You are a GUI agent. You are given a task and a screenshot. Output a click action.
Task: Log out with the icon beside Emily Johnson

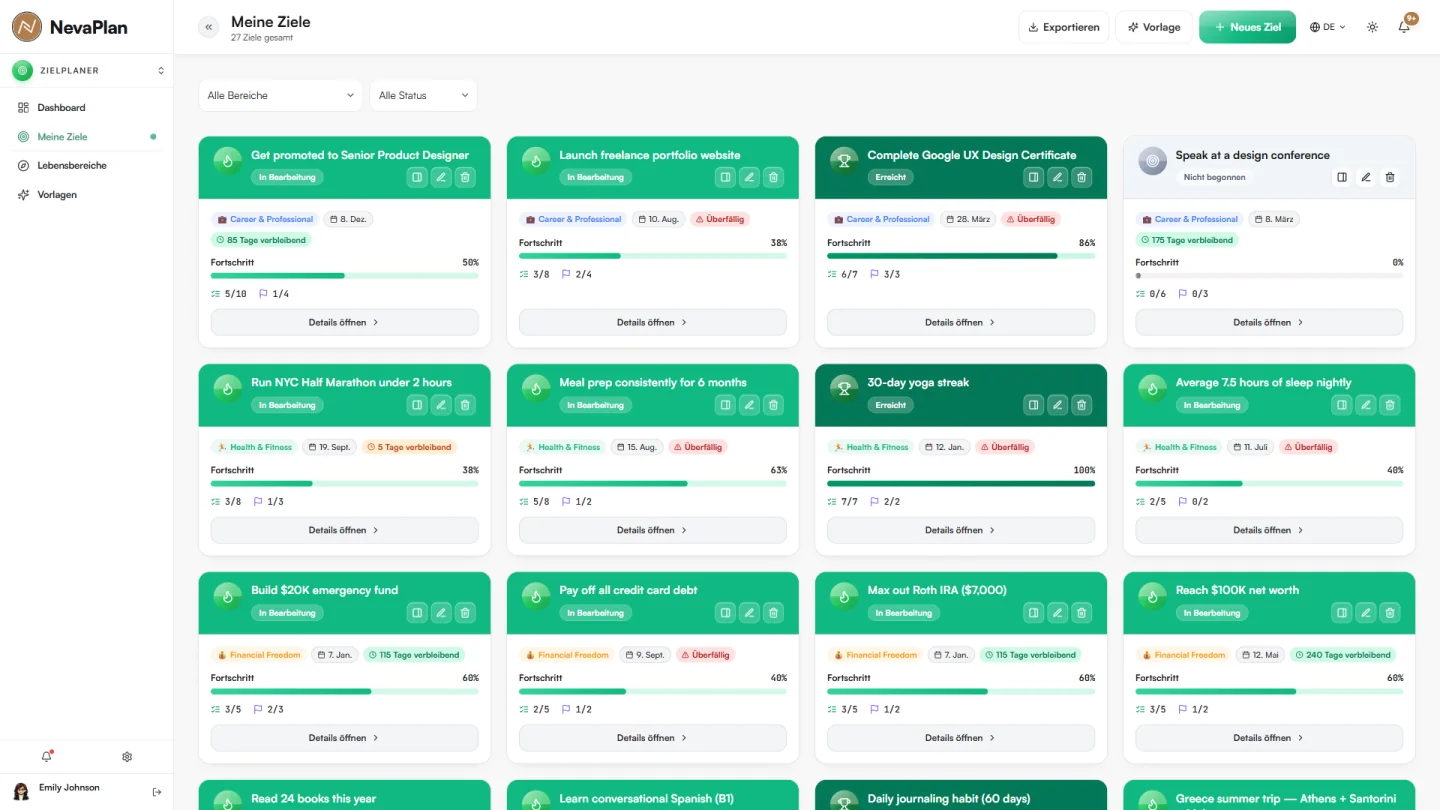(x=157, y=792)
